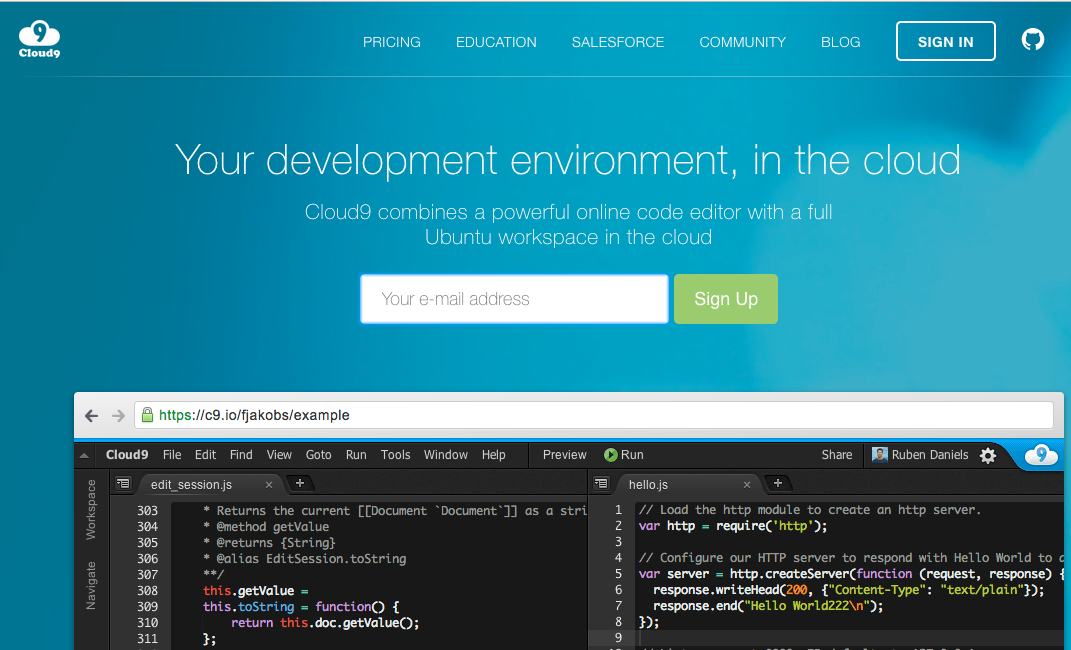Viewport: 1071px width, 650px height.
Task: Click the 'Load the http module' comment
Action: pyautogui.click(x=809, y=510)
